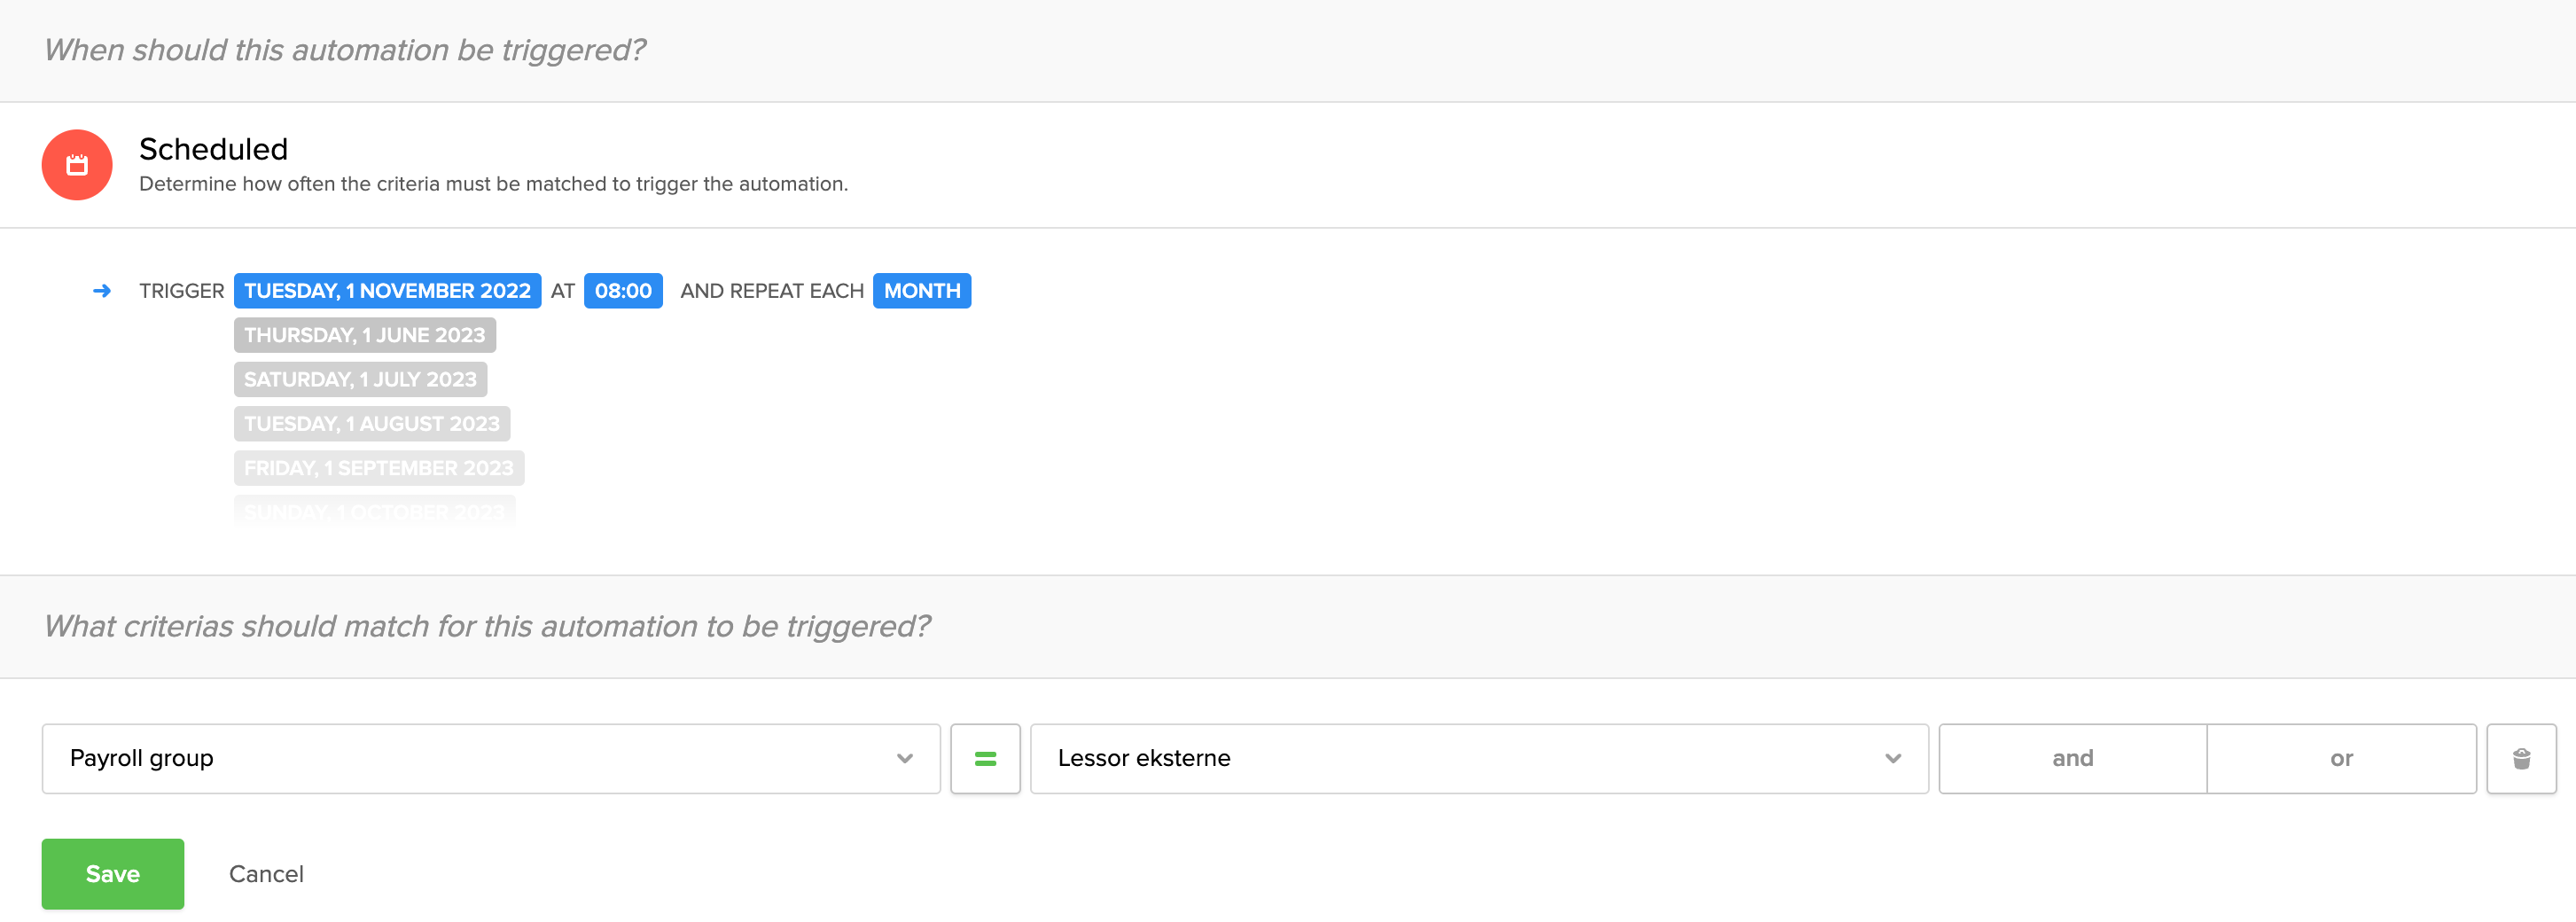Viewport: 2576px width, 922px height.
Task: Click upcoming date Tuesday, 1 August 2023
Action: pyautogui.click(x=372, y=424)
